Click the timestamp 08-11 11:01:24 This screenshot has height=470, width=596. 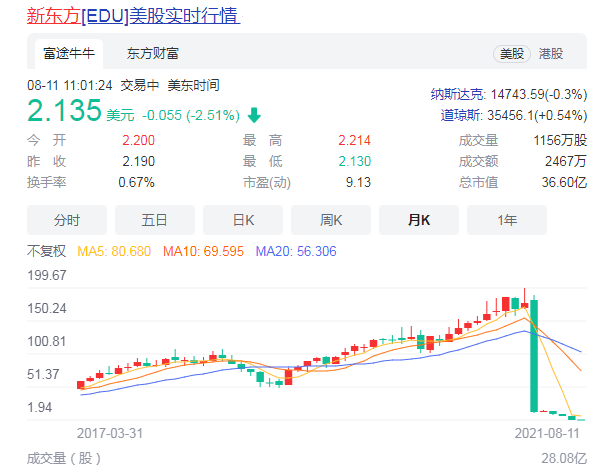[70, 85]
